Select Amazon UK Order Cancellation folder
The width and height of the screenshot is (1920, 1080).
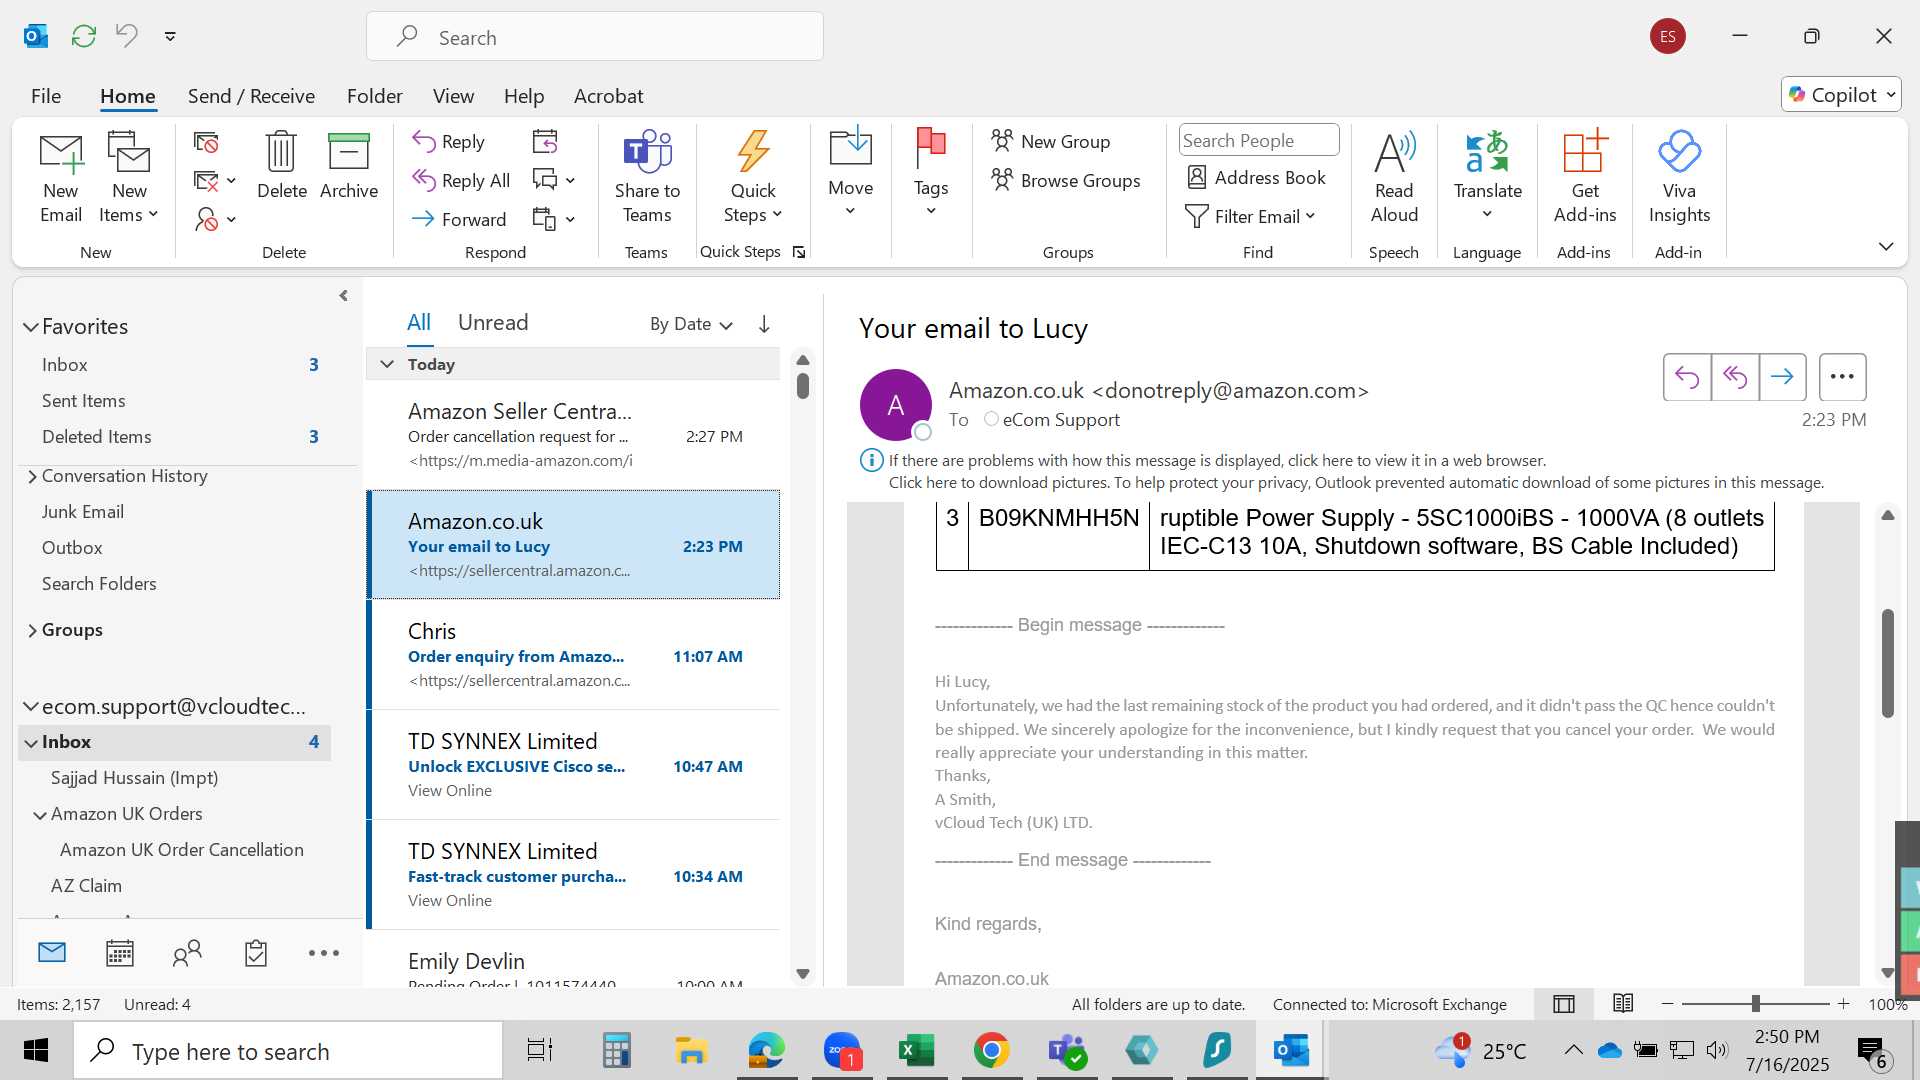click(181, 850)
